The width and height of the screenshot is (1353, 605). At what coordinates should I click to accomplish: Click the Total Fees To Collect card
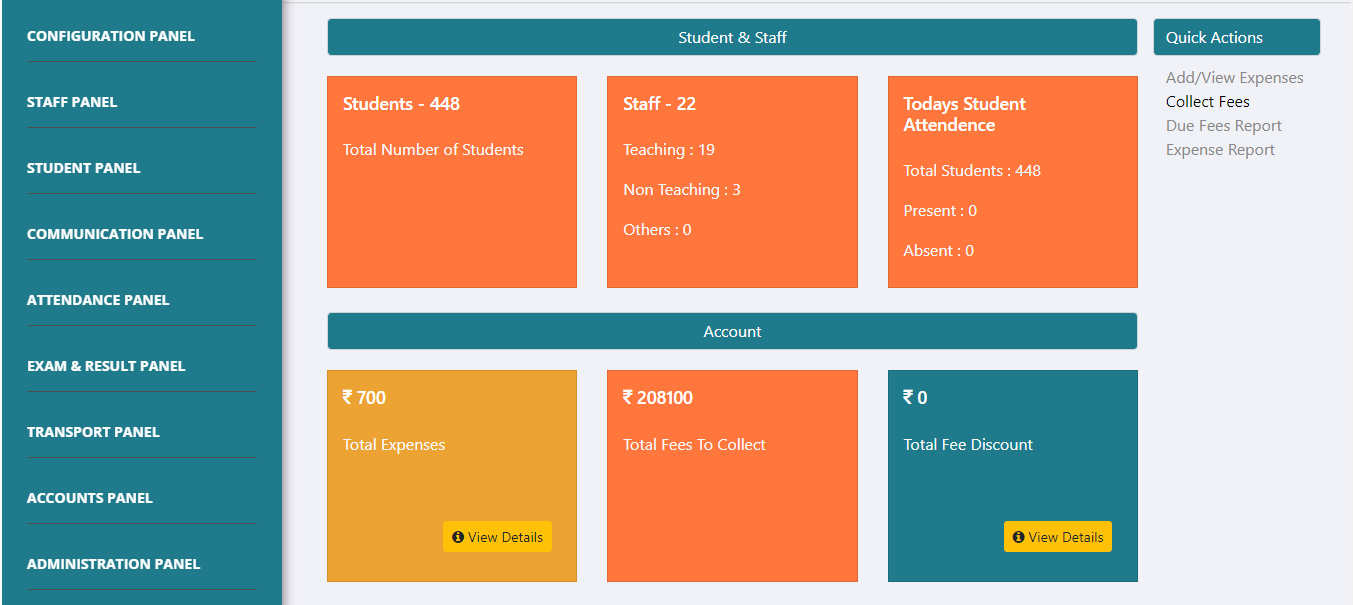[732, 476]
